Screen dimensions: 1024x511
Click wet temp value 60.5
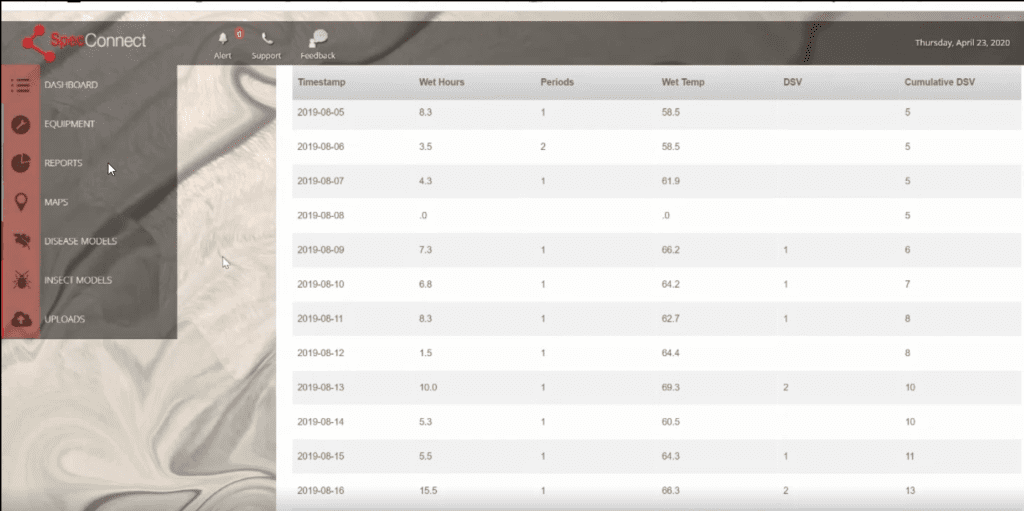671,421
